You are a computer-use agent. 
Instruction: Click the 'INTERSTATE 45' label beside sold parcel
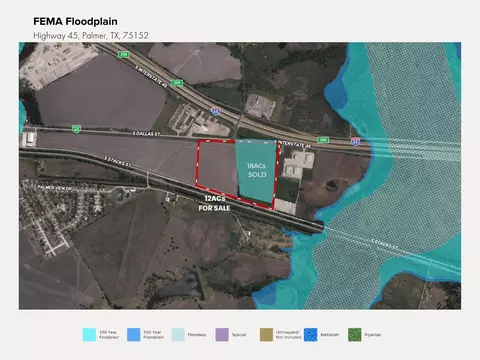point(295,144)
